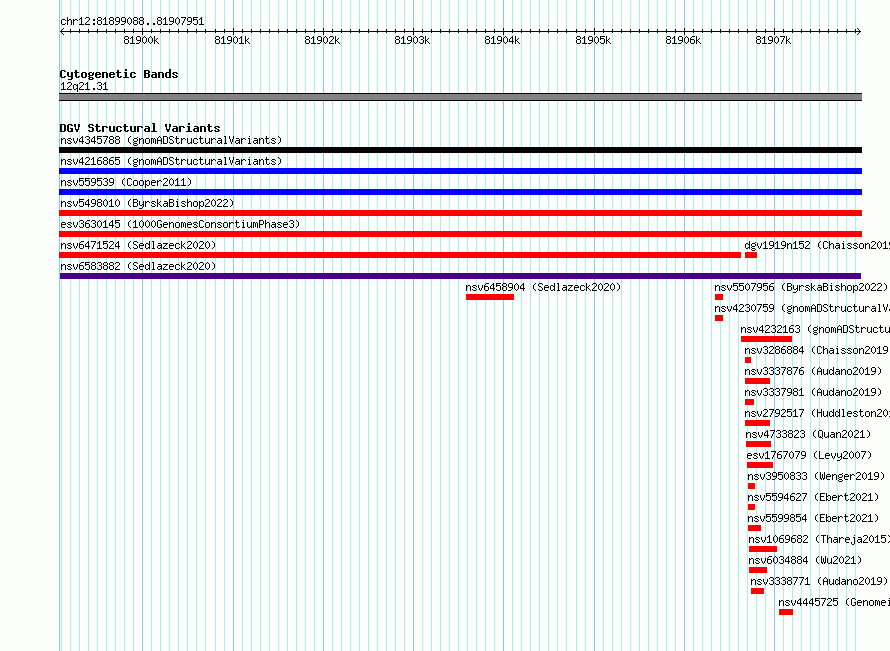Click the red nsv4232163 variant bar

tap(766, 339)
